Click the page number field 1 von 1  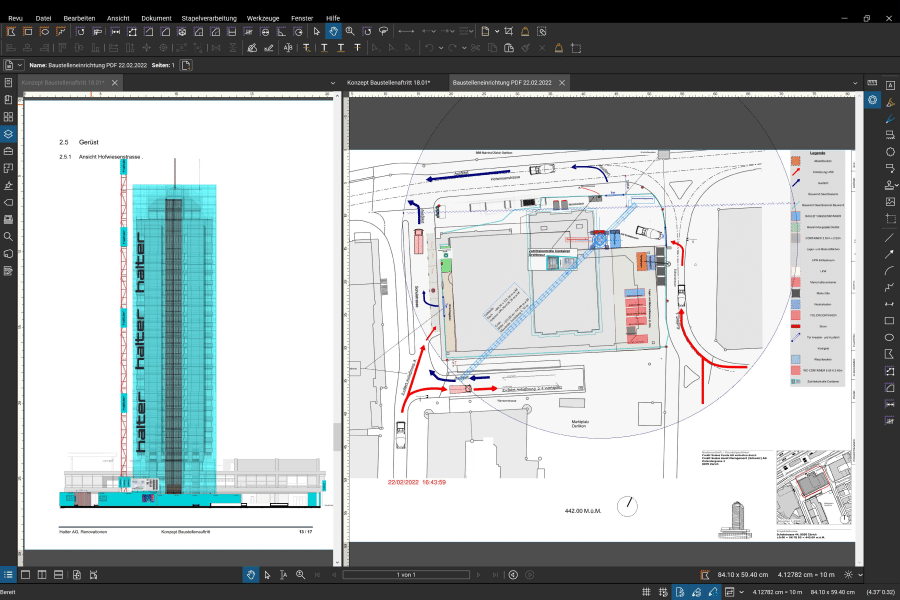pos(406,575)
